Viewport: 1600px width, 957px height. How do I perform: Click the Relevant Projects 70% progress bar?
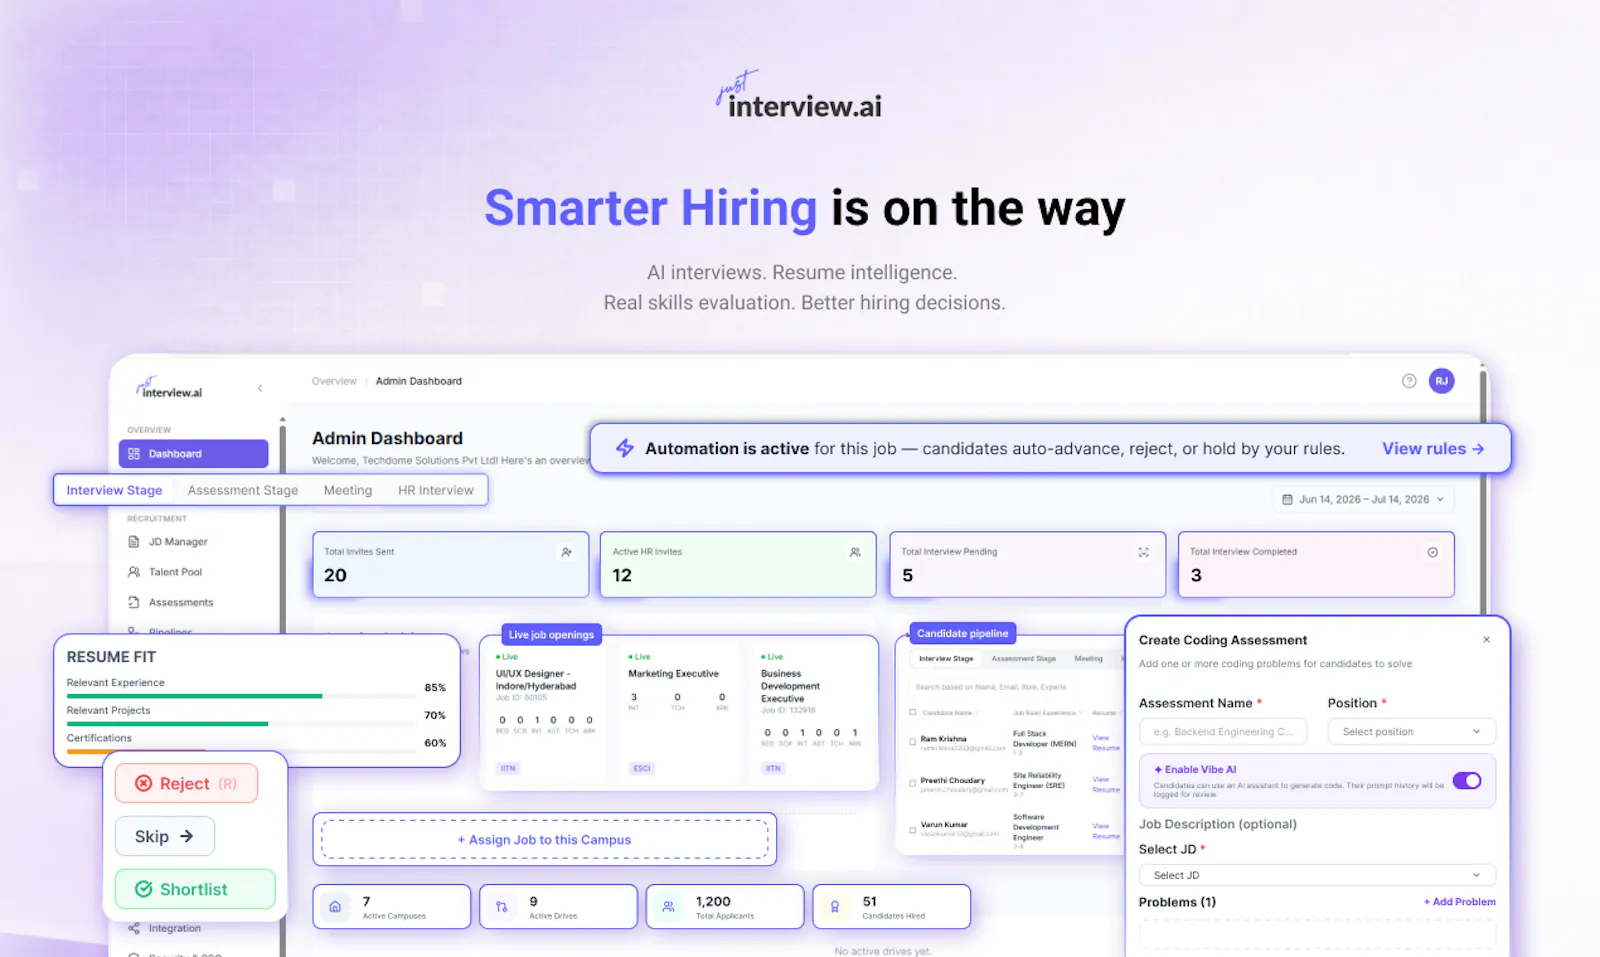(x=241, y=723)
